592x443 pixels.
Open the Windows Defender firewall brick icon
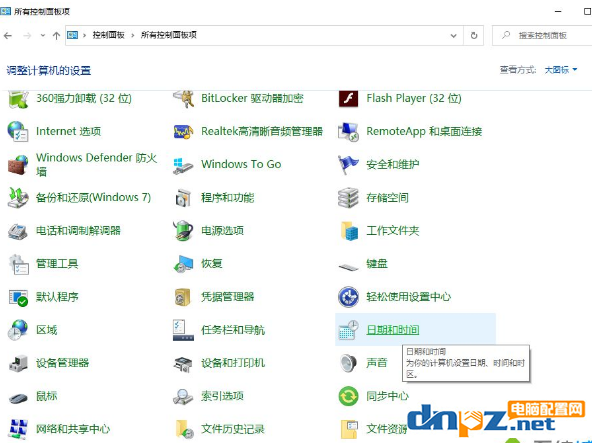click(18, 165)
